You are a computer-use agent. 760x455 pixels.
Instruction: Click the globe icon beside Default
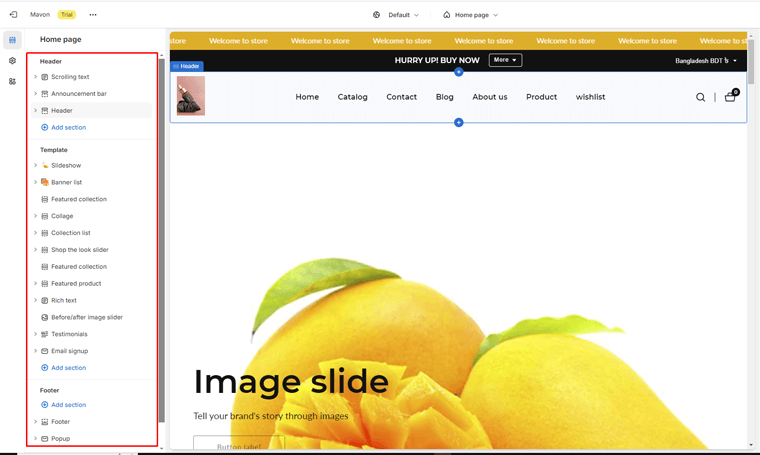(377, 15)
